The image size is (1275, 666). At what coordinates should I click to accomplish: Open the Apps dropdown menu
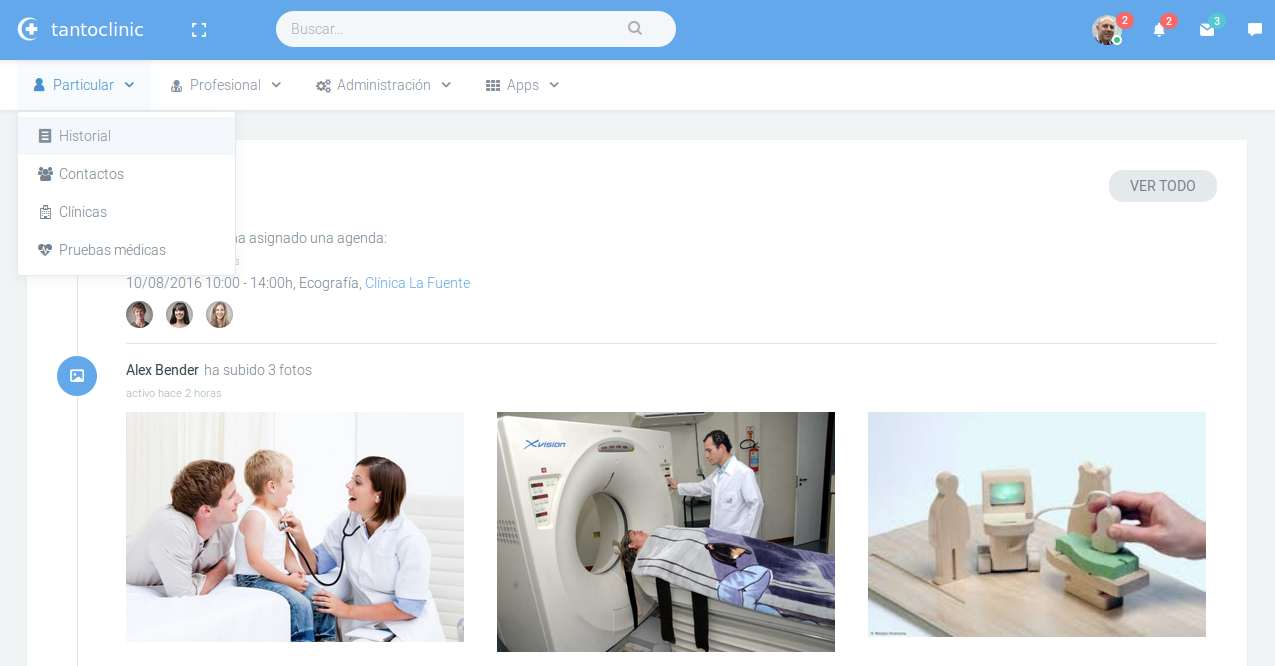click(x=522, y=85)
